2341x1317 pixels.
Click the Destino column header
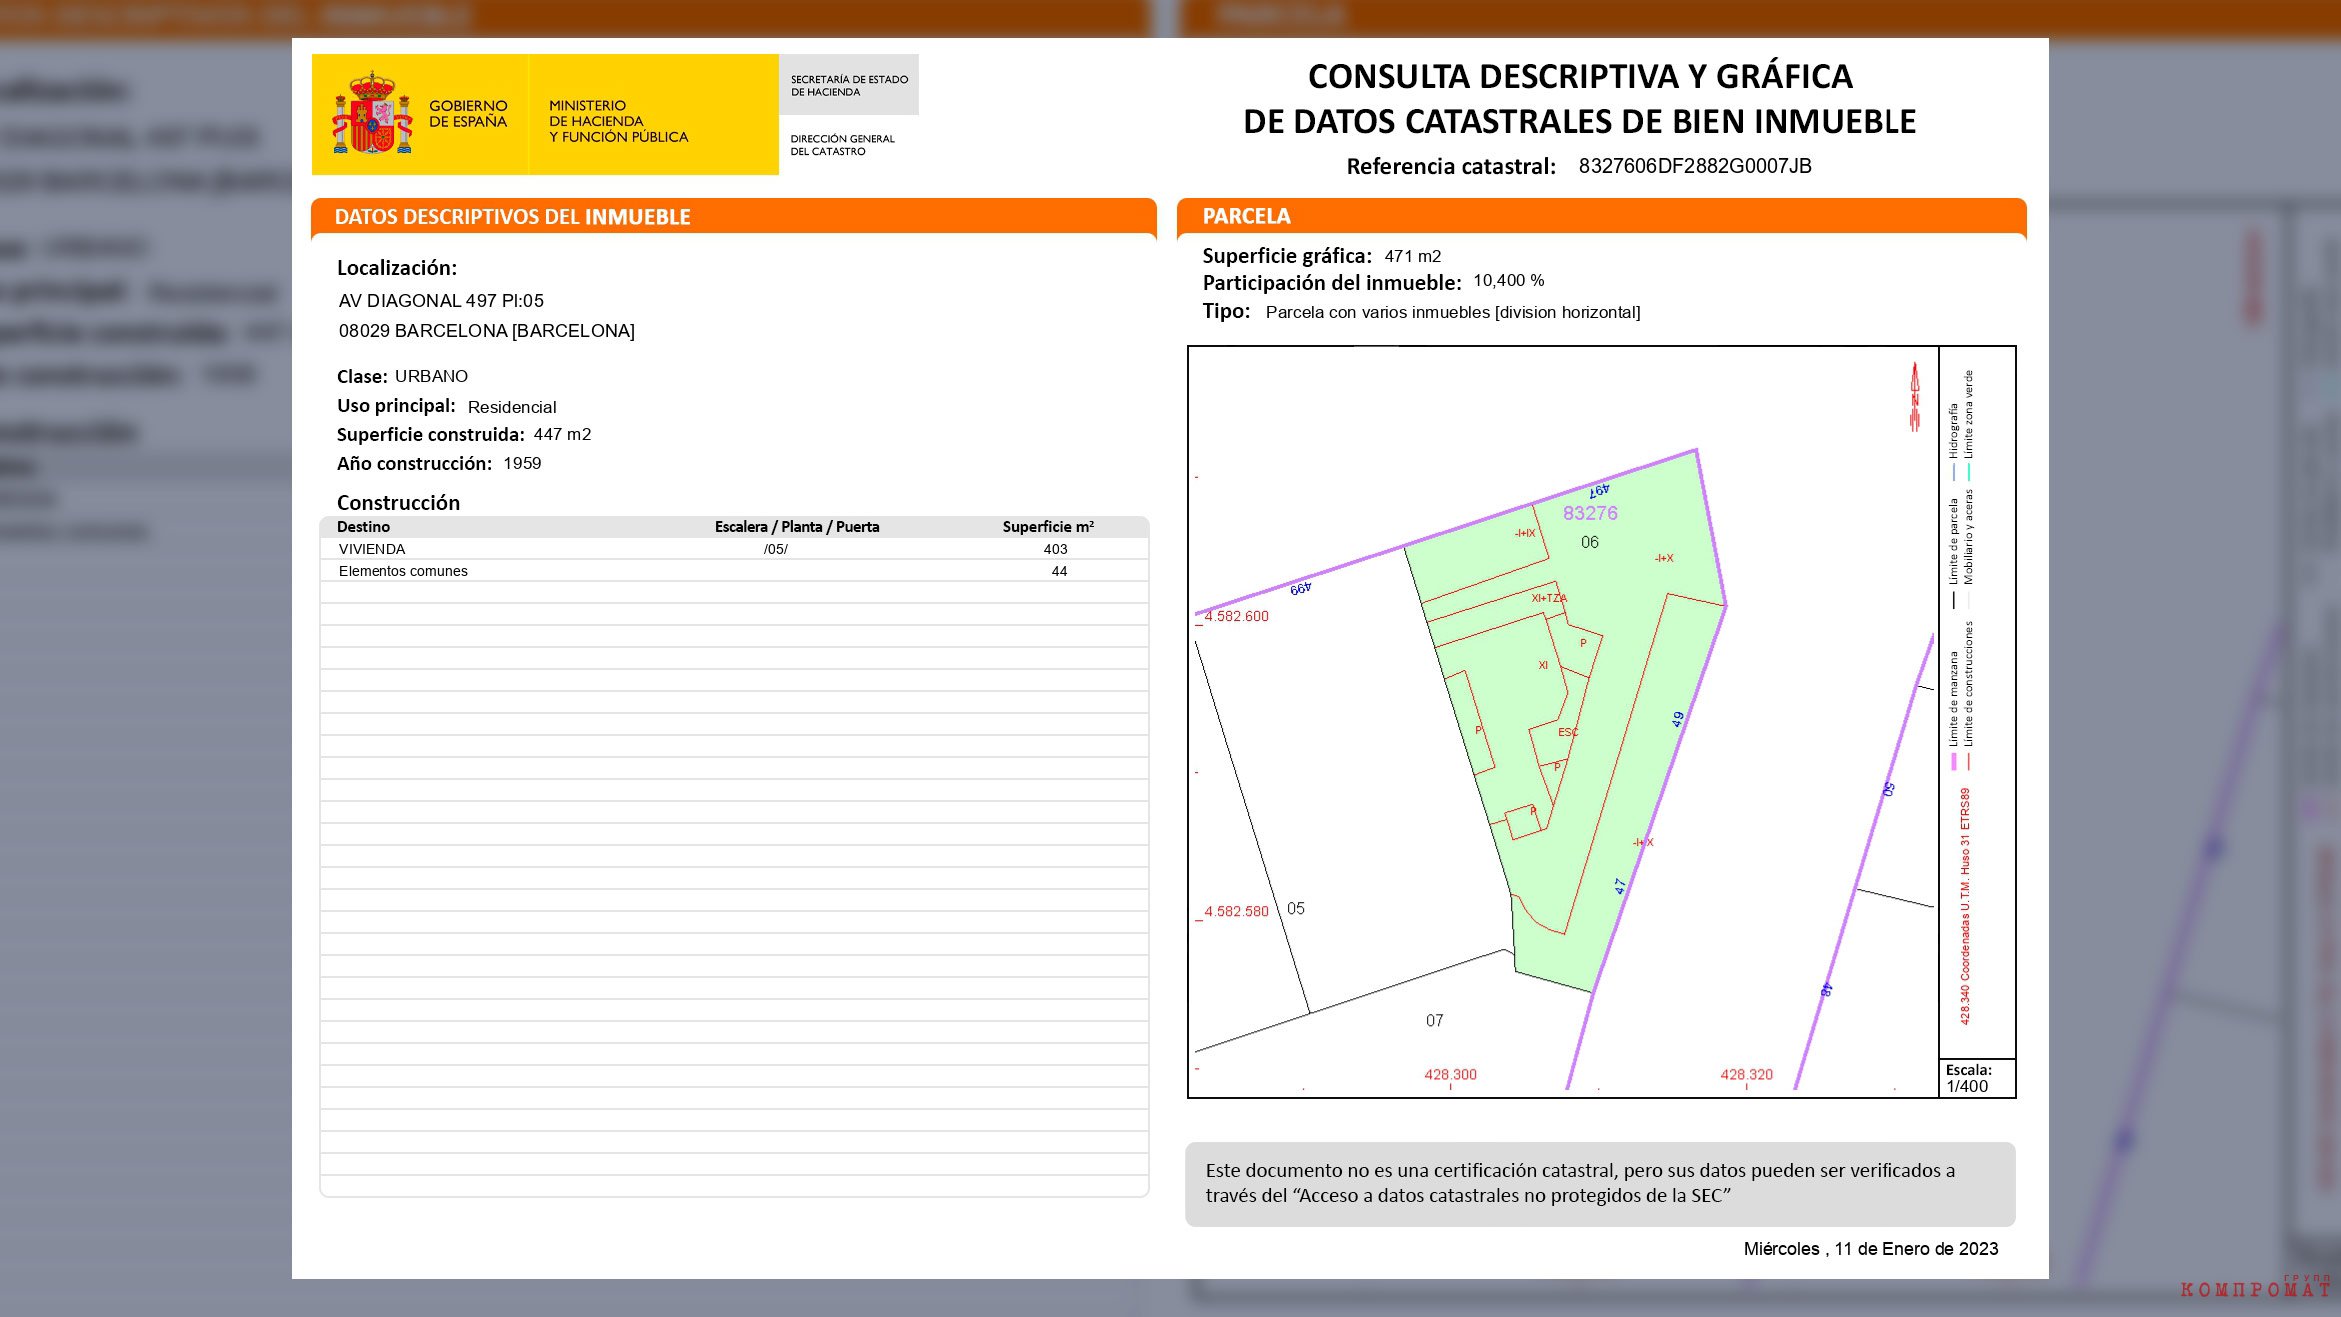363,527
